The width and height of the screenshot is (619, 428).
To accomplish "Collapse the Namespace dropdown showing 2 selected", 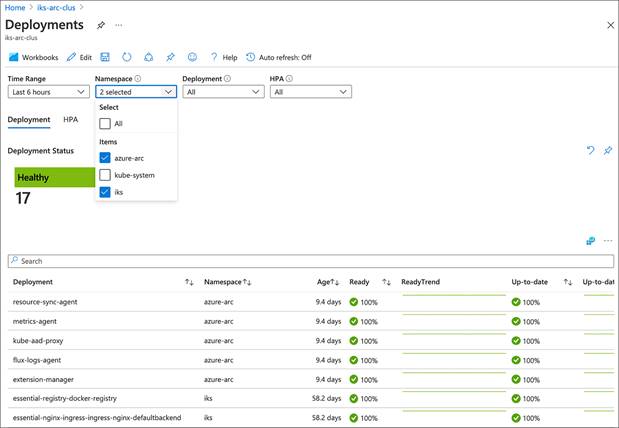I will point(136,92).
